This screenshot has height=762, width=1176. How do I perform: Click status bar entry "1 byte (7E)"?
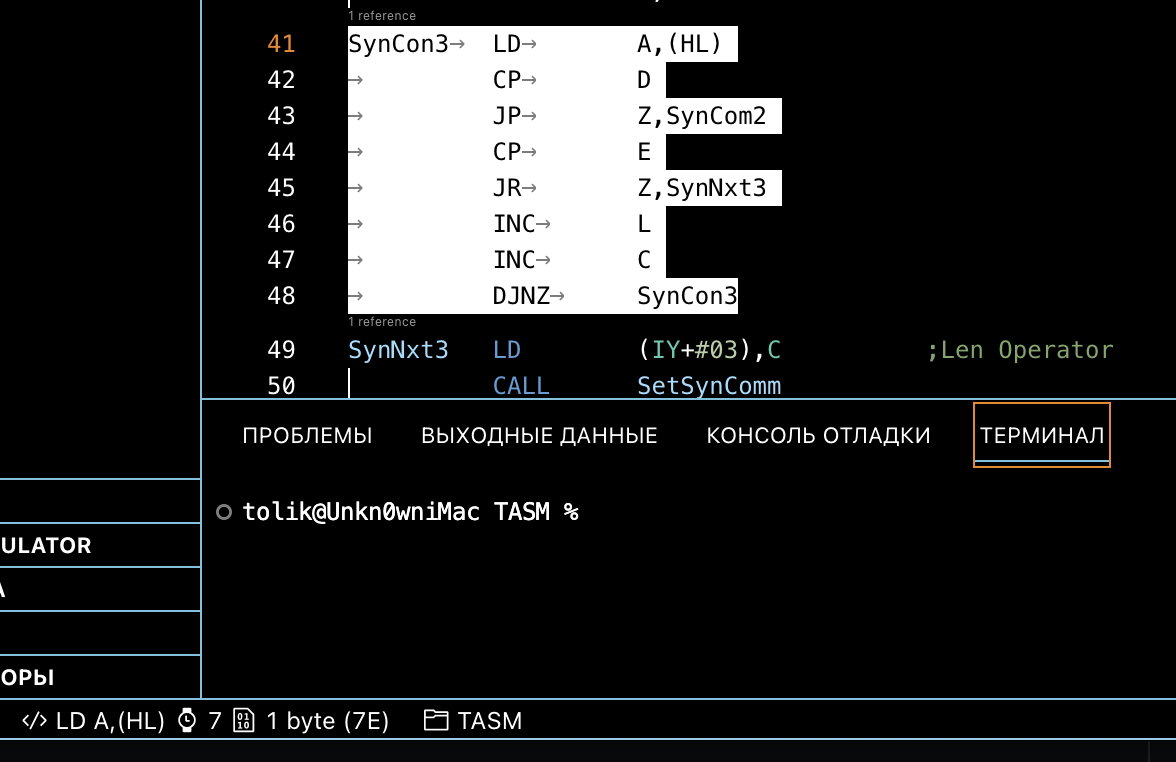pyautogui.click(x=328, y=721)
